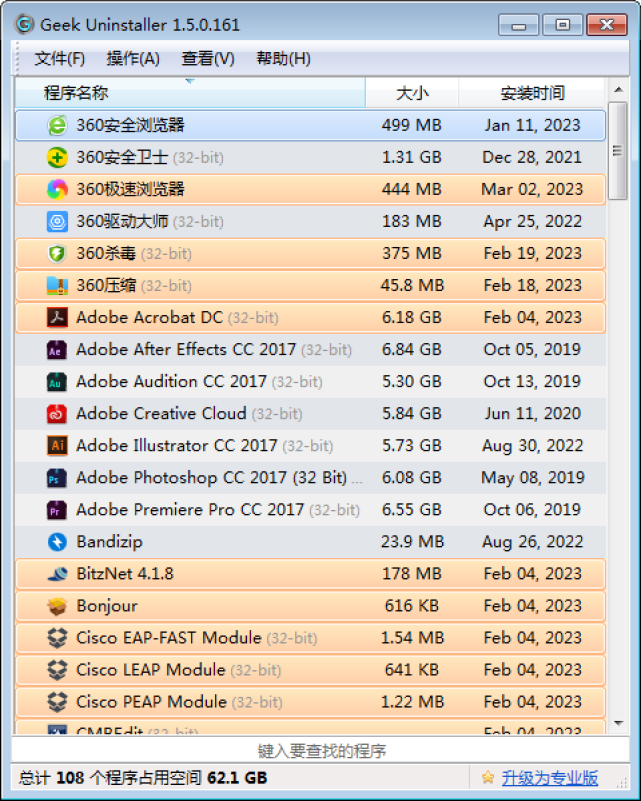This screenshot has width=641, height=801.
Task: Select the Bonjour name text
Action: point(107,606)
